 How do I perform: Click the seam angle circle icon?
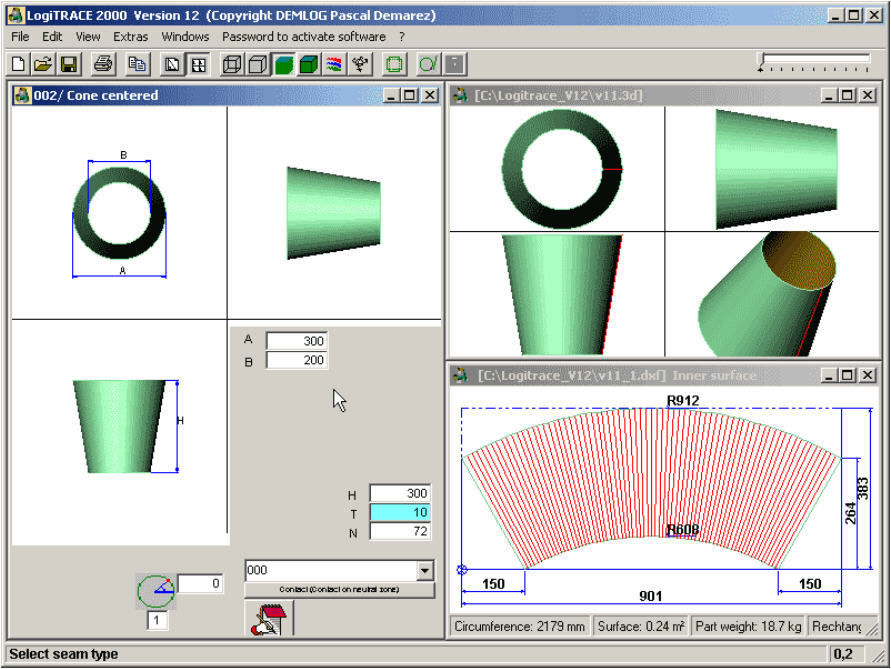click(155, 590)
